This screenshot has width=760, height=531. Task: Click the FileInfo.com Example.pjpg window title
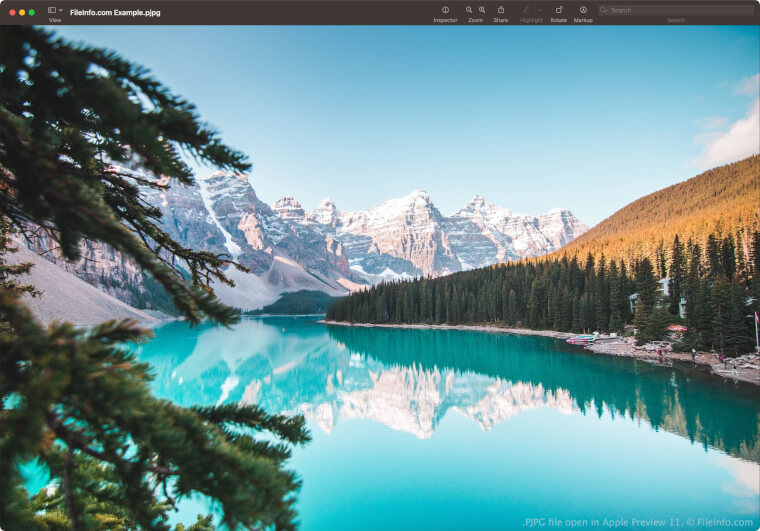coord(115,12)
